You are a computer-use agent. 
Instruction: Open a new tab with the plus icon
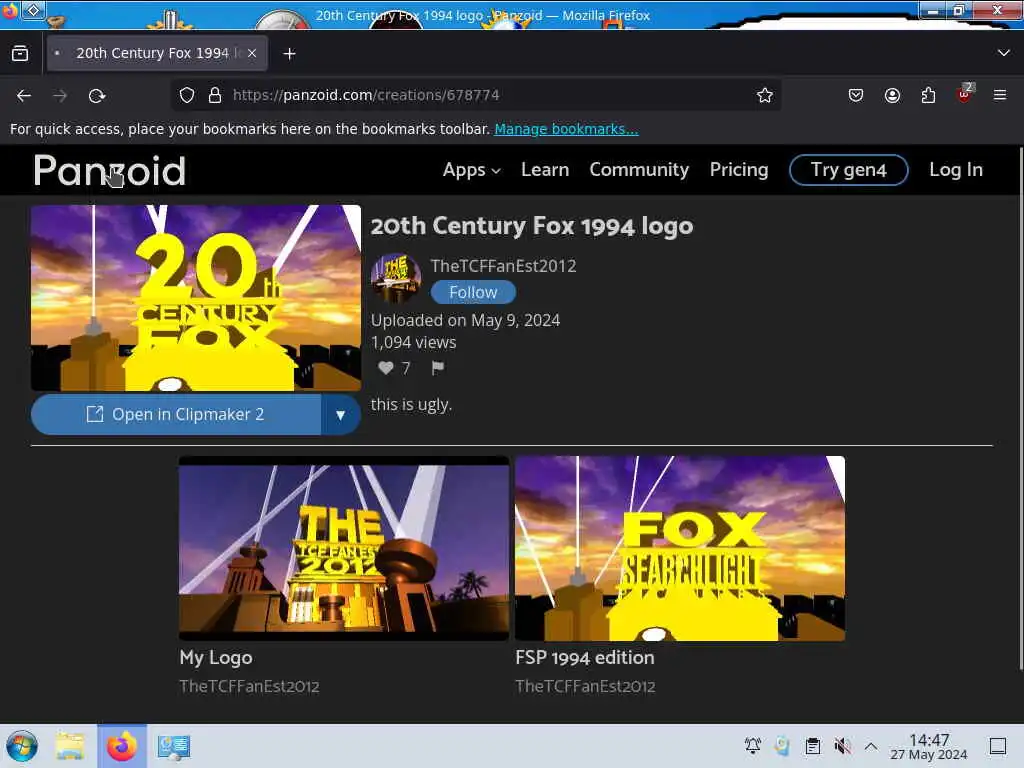pos(289,54)
